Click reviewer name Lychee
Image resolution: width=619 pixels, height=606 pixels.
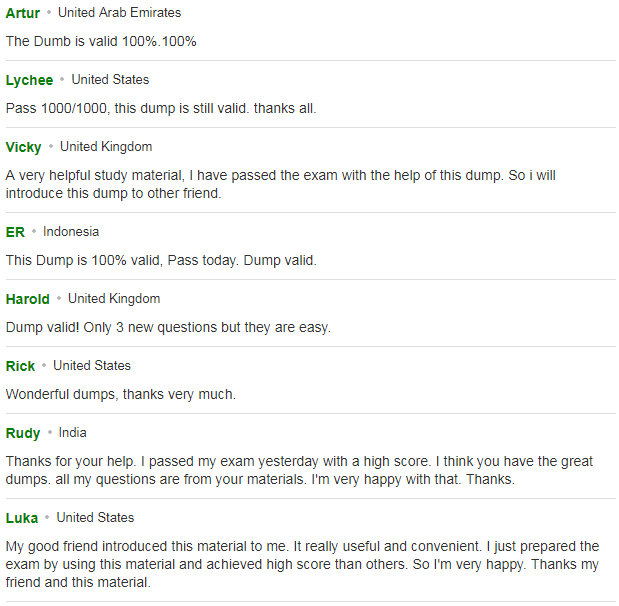(29, 80)
